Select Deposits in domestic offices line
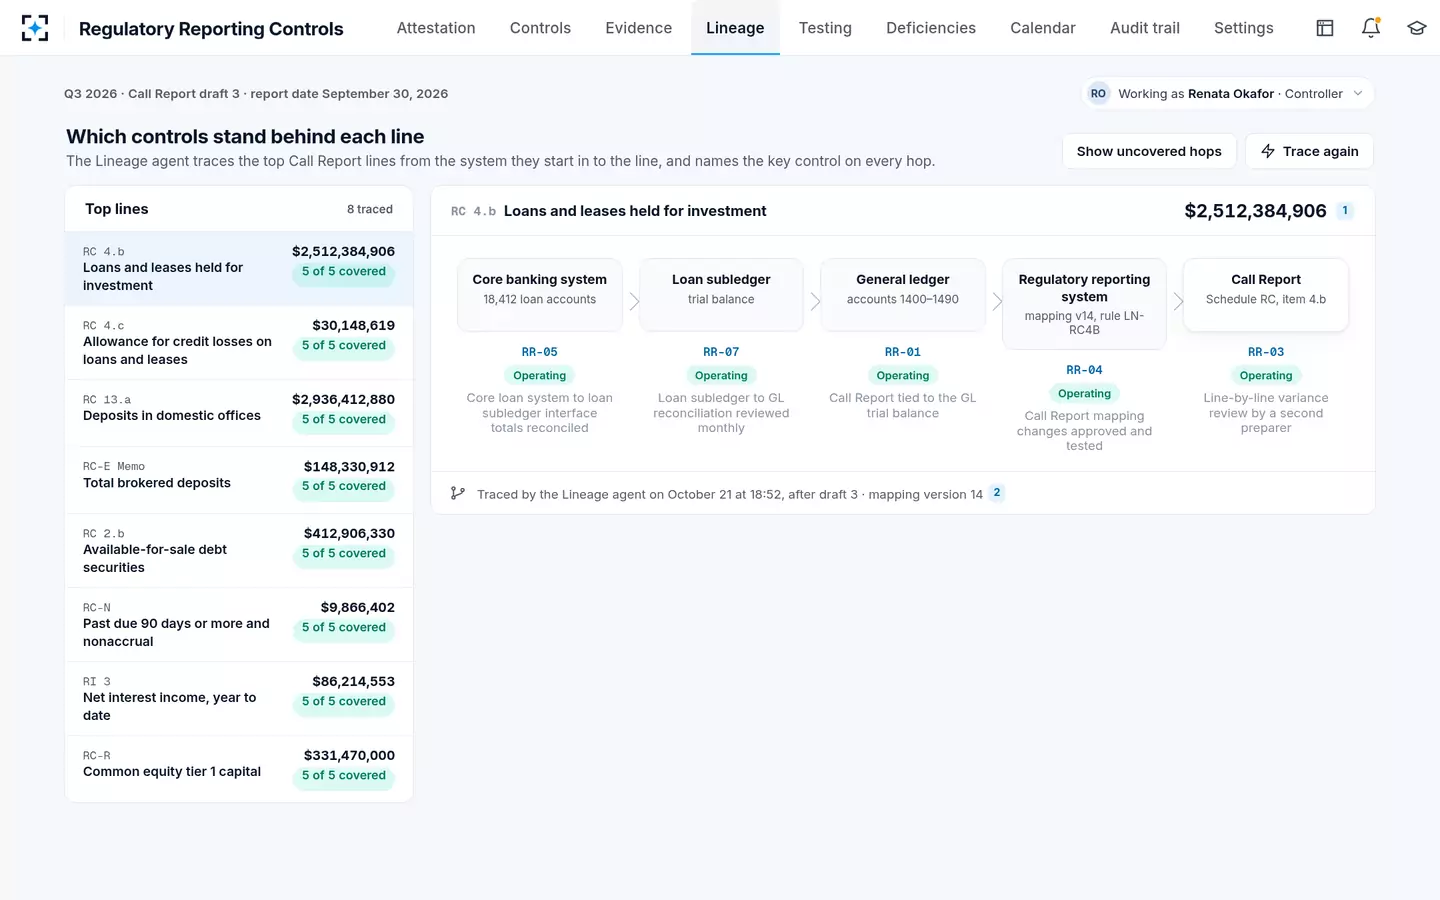The width and height of the screenshot is (1440, 900). (239, 414)
